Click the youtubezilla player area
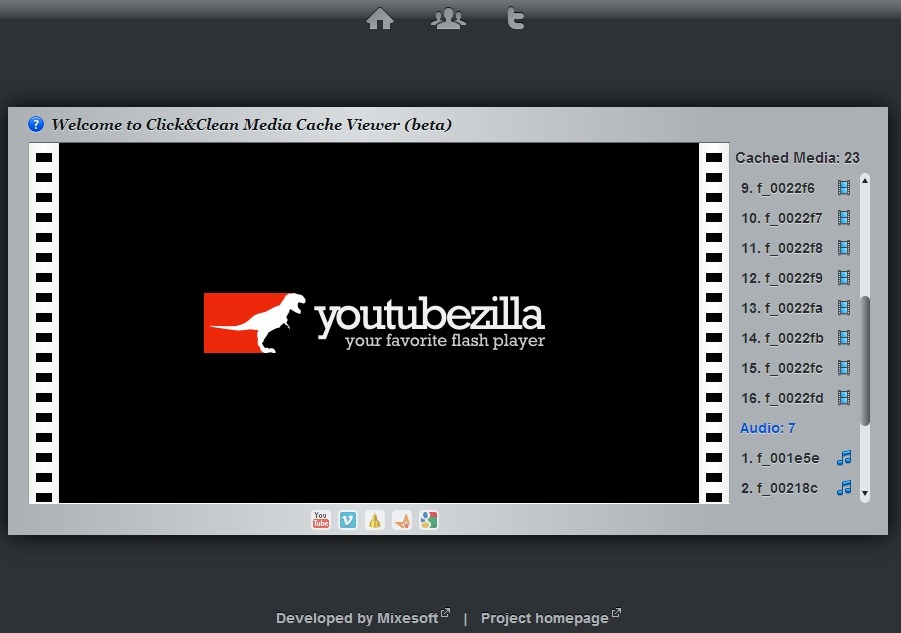The width and height of the screenshot is (901, 633). [x=379, y=323]
